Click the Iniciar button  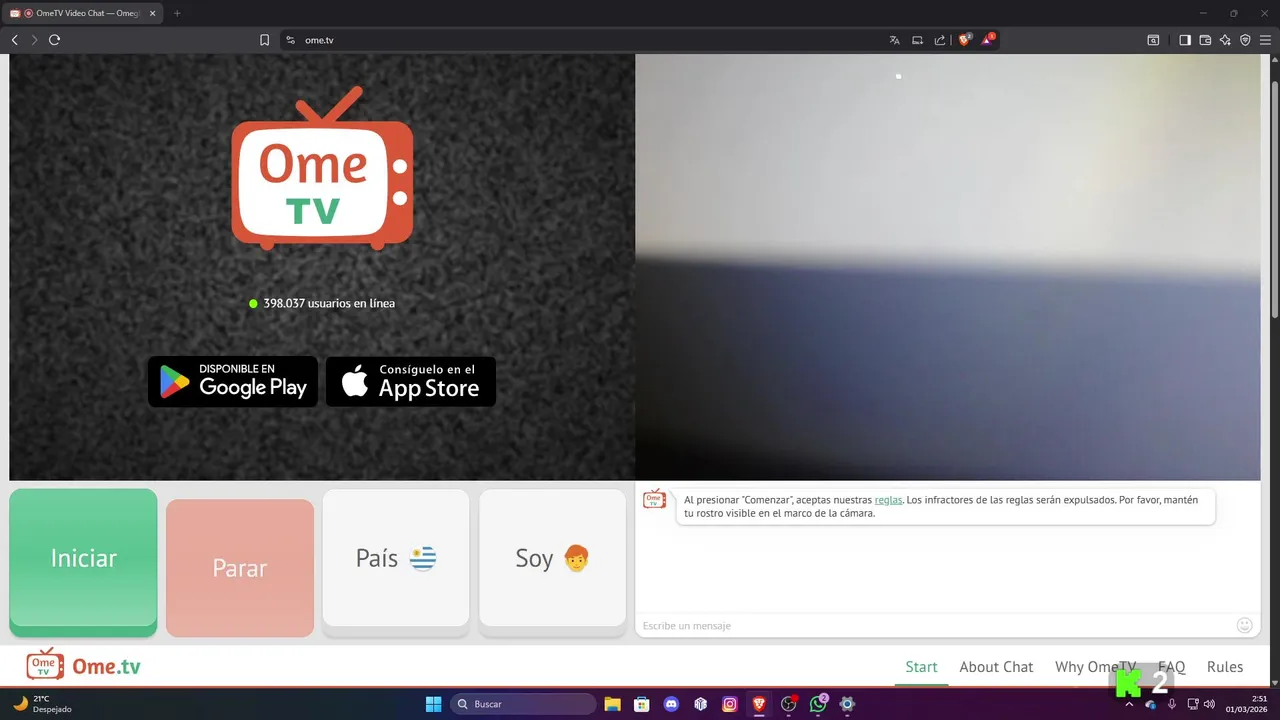point(83,560)
